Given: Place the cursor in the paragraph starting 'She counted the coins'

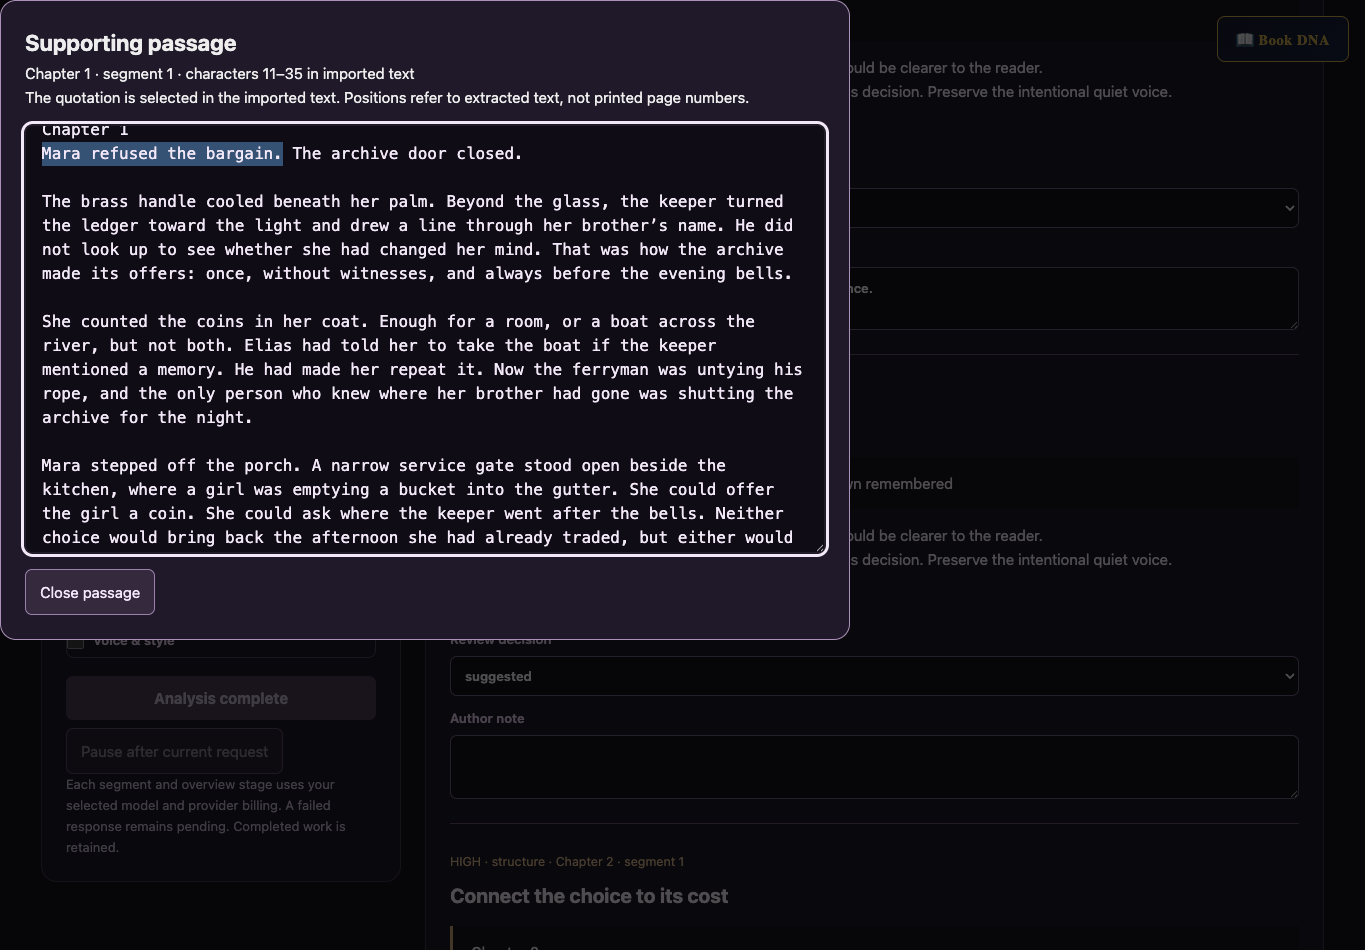Looking at the screenshot, I should tap(422, 369).
